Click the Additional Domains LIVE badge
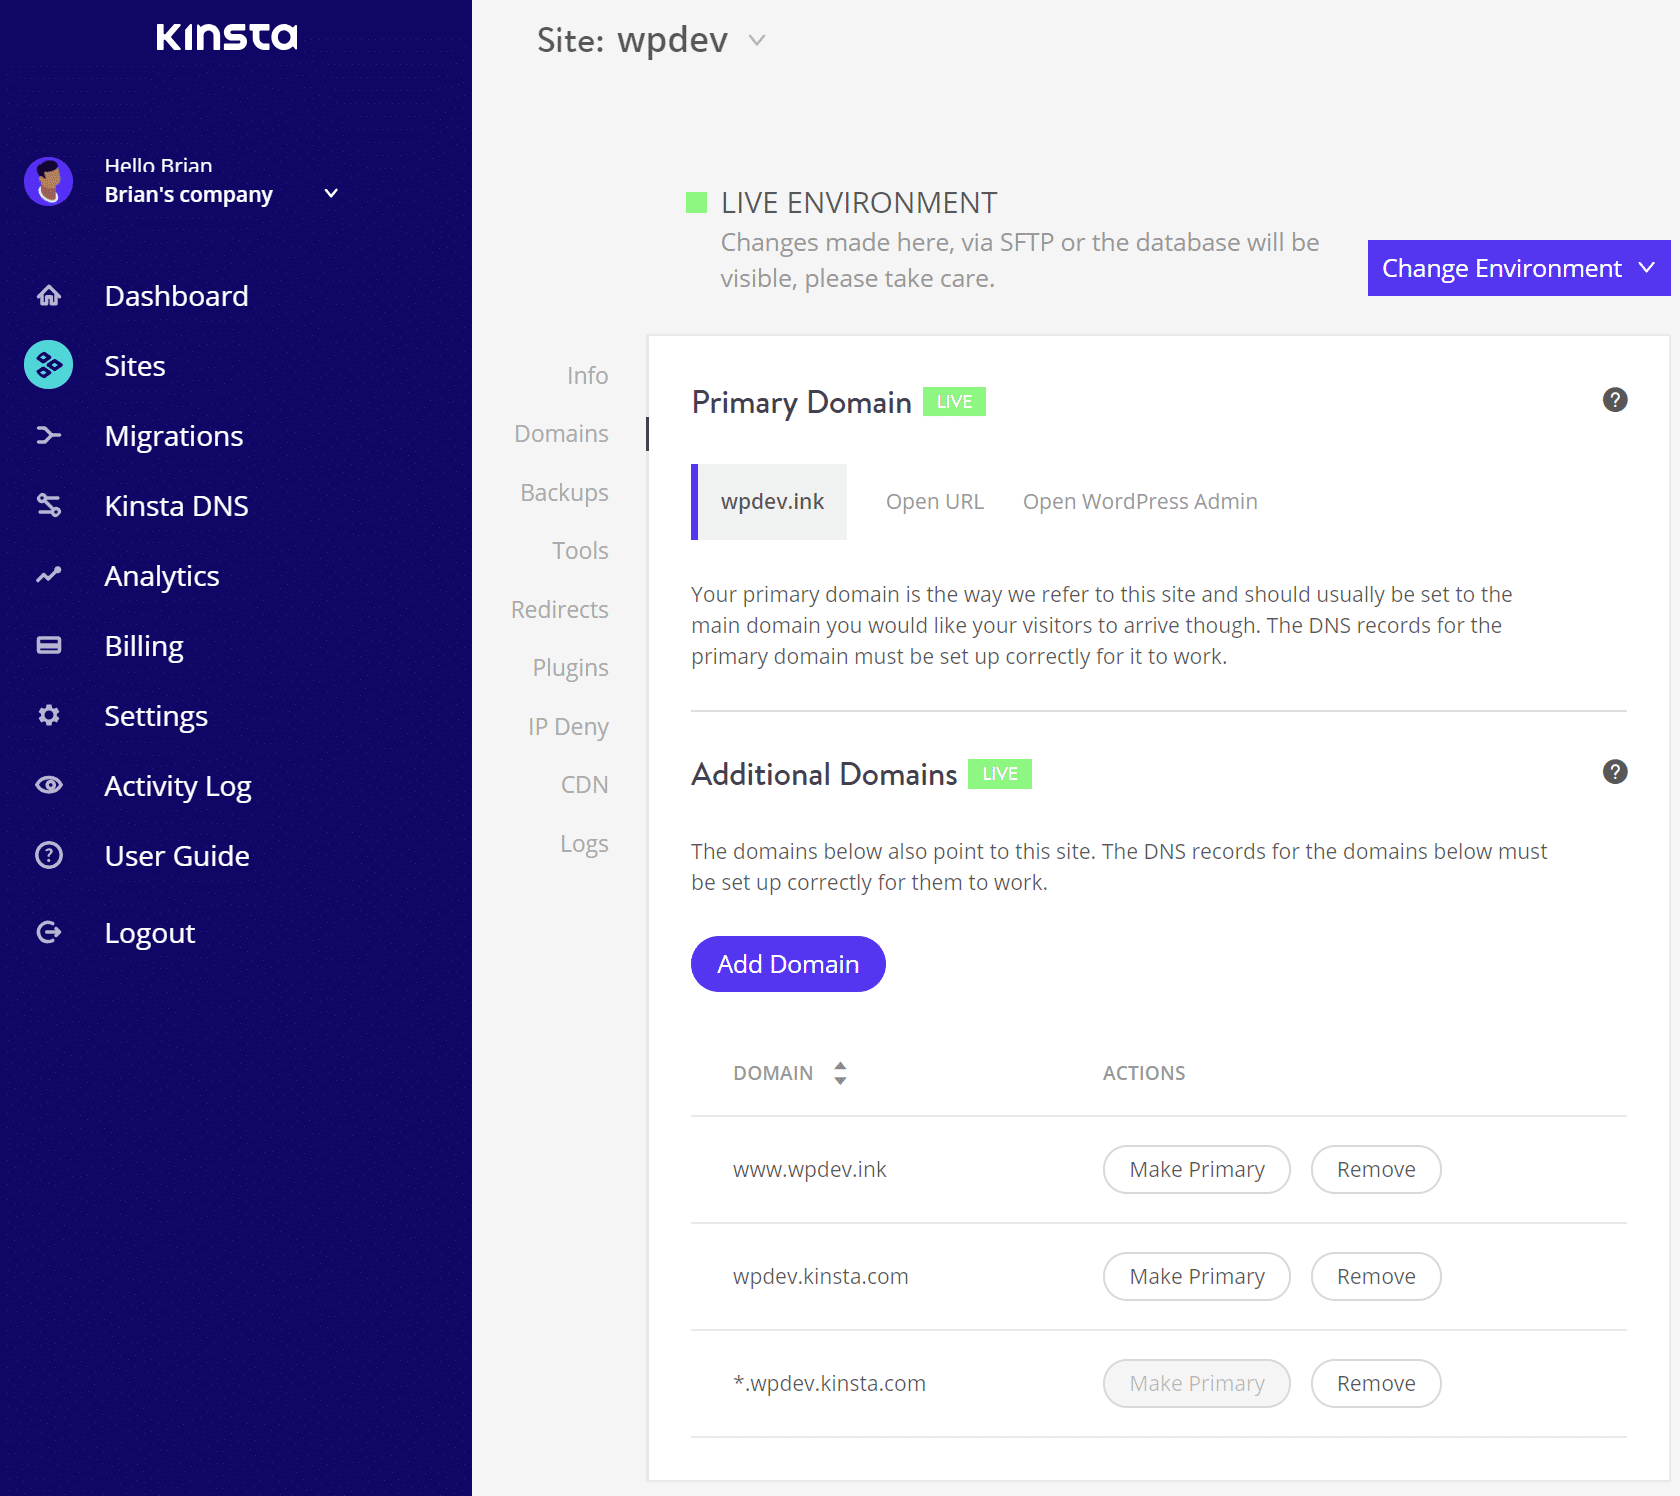The height and width of the screenshot is (1496, 1680). coord(1000,774)
